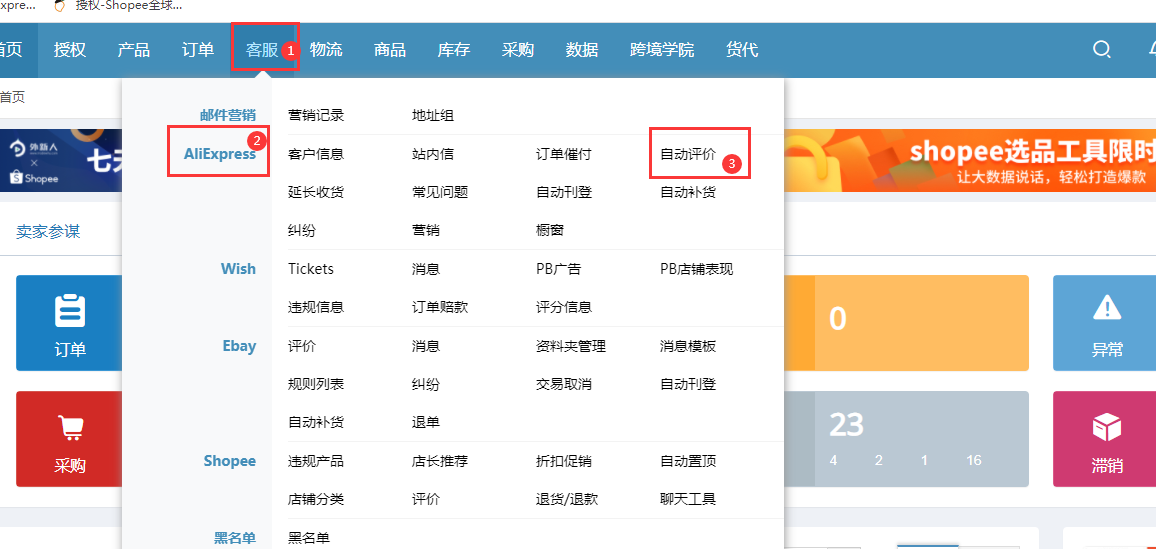Open the 物流 navbar menu
The height and width of the screenshot is (549, 1156).
pyautogui.click(x=326, y=50)
